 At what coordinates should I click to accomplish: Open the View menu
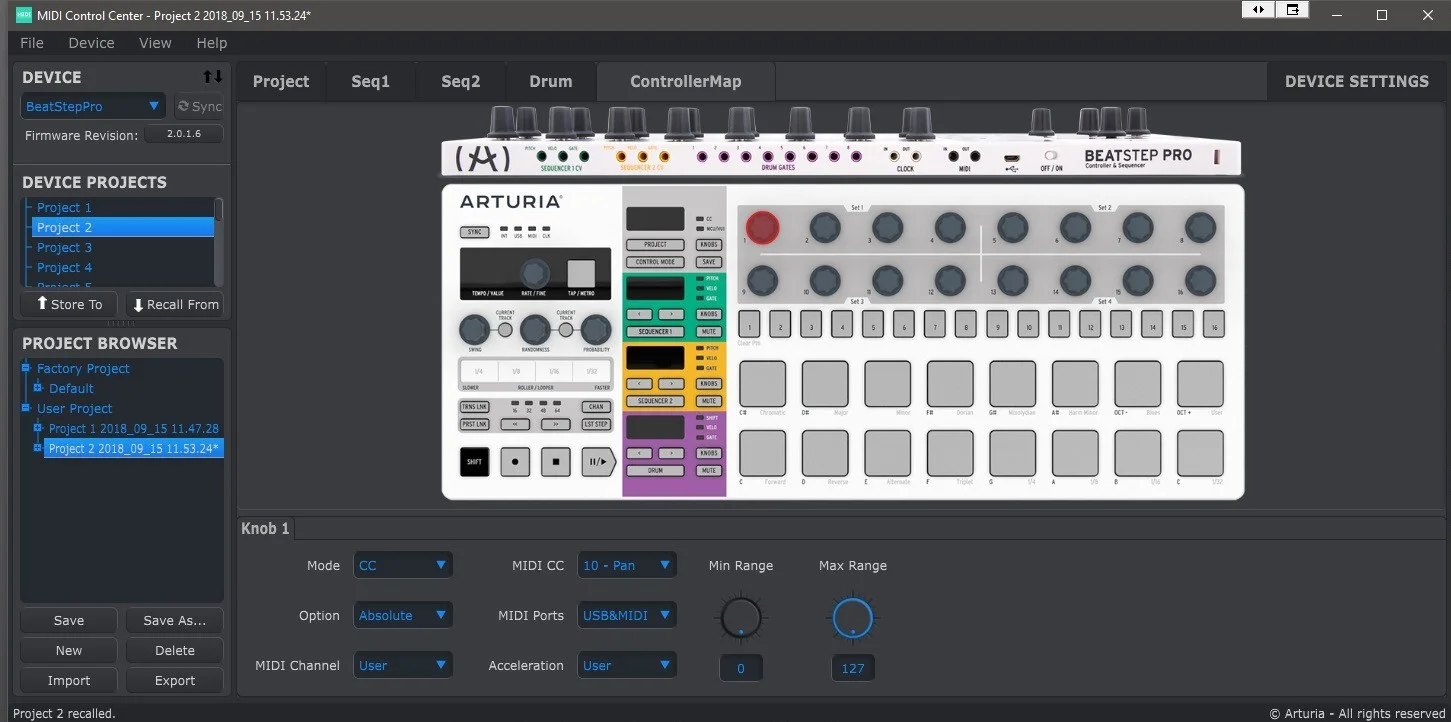coord(155,43)
